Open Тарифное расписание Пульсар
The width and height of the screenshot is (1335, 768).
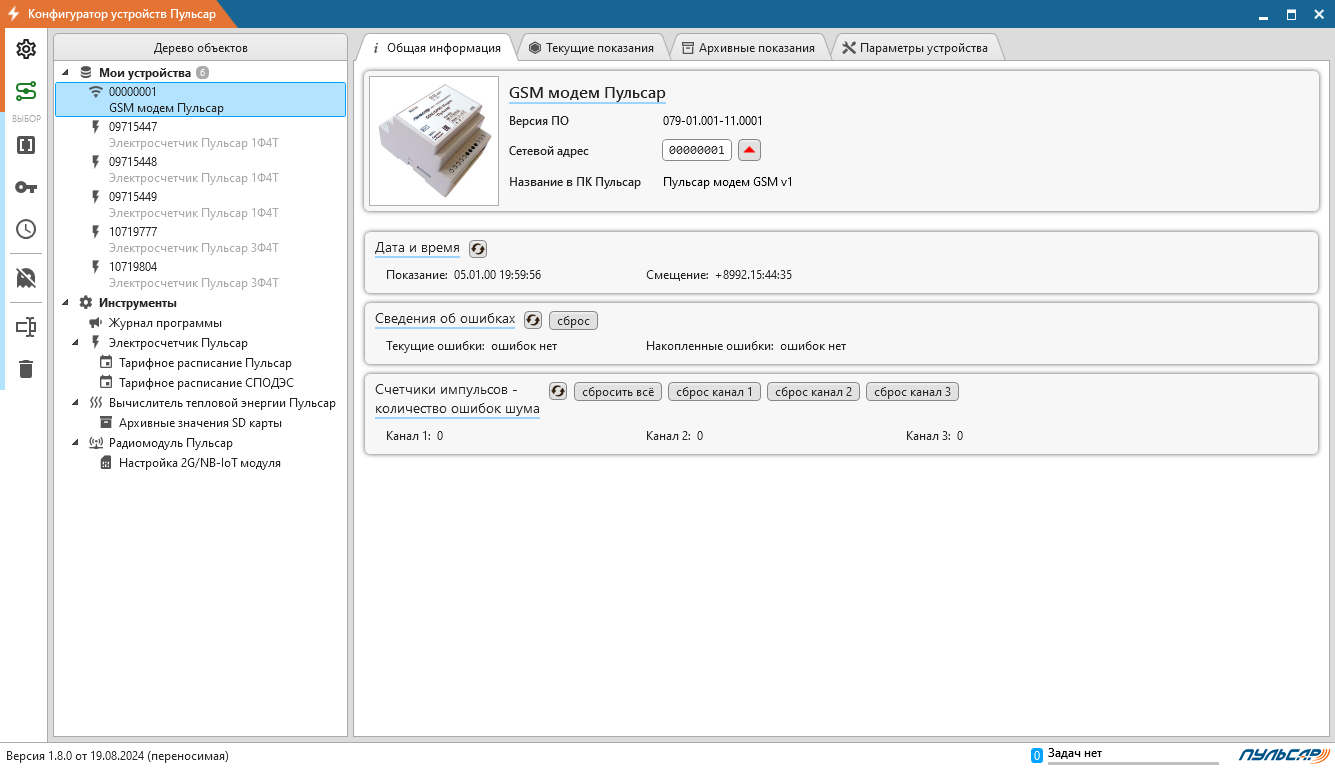(x=205, y=363)
